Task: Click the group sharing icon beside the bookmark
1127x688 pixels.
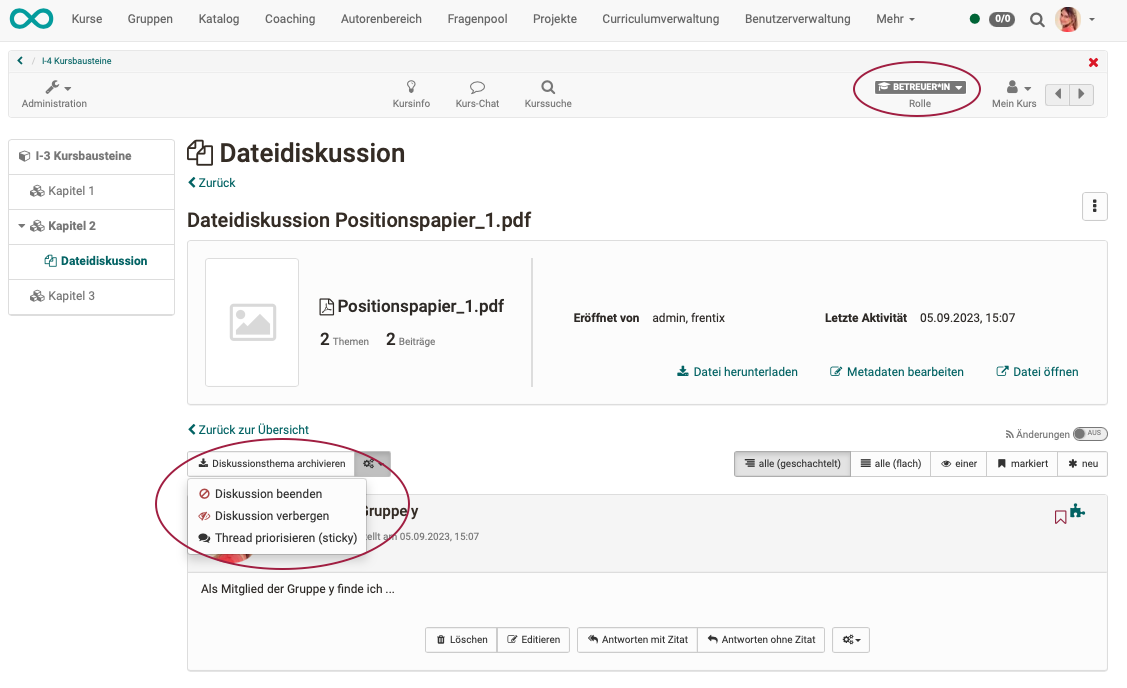Action: point(1078,512)
